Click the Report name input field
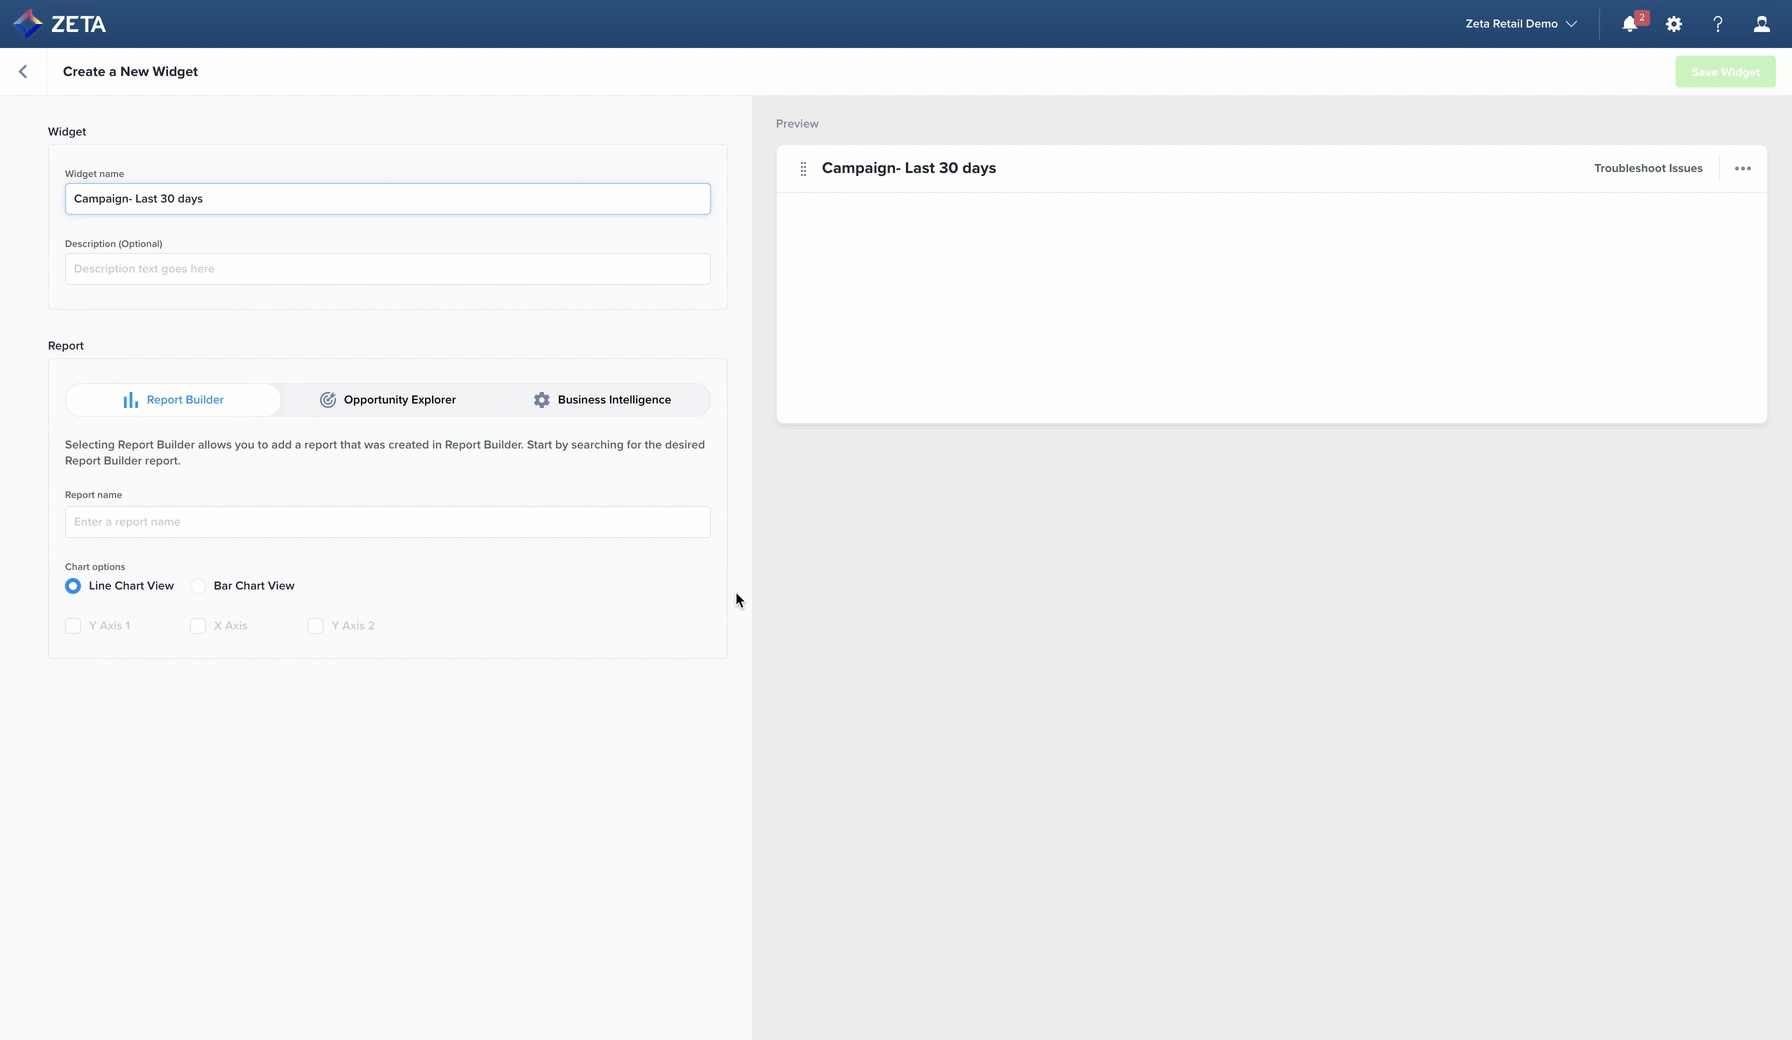 (x=387, y=522)
